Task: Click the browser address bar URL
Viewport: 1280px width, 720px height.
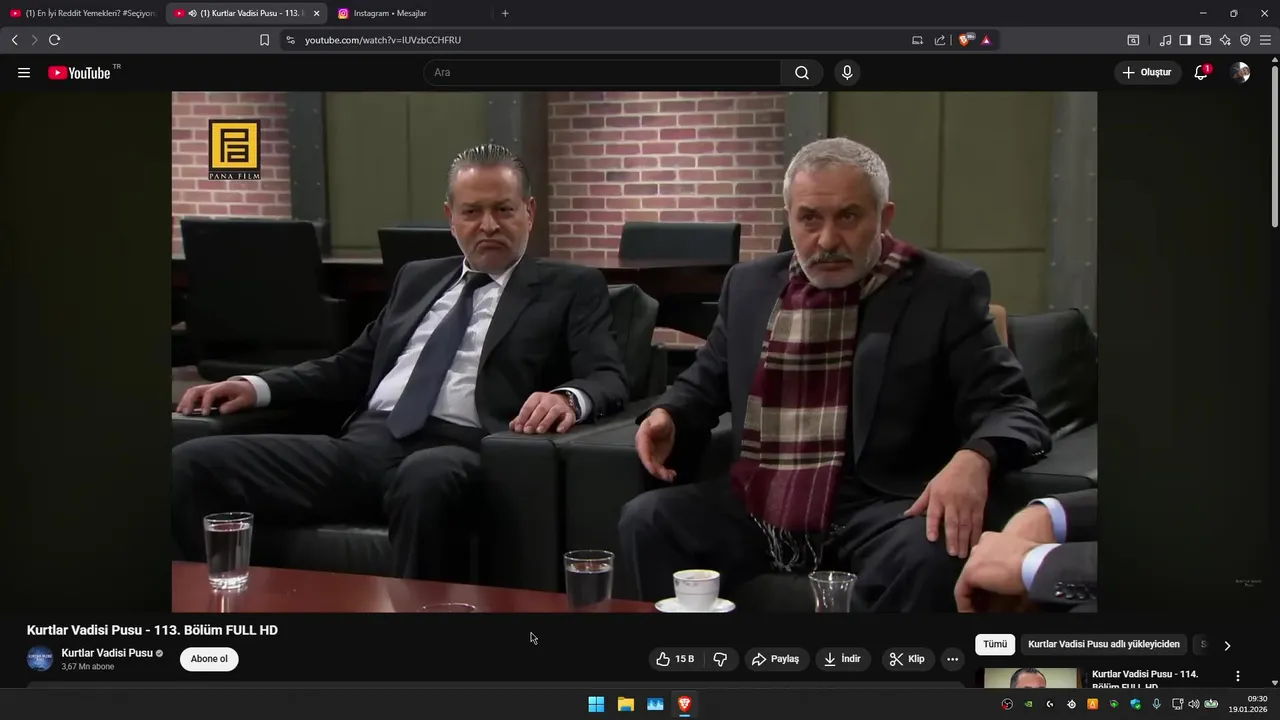Action: click(x=383, y=40)
